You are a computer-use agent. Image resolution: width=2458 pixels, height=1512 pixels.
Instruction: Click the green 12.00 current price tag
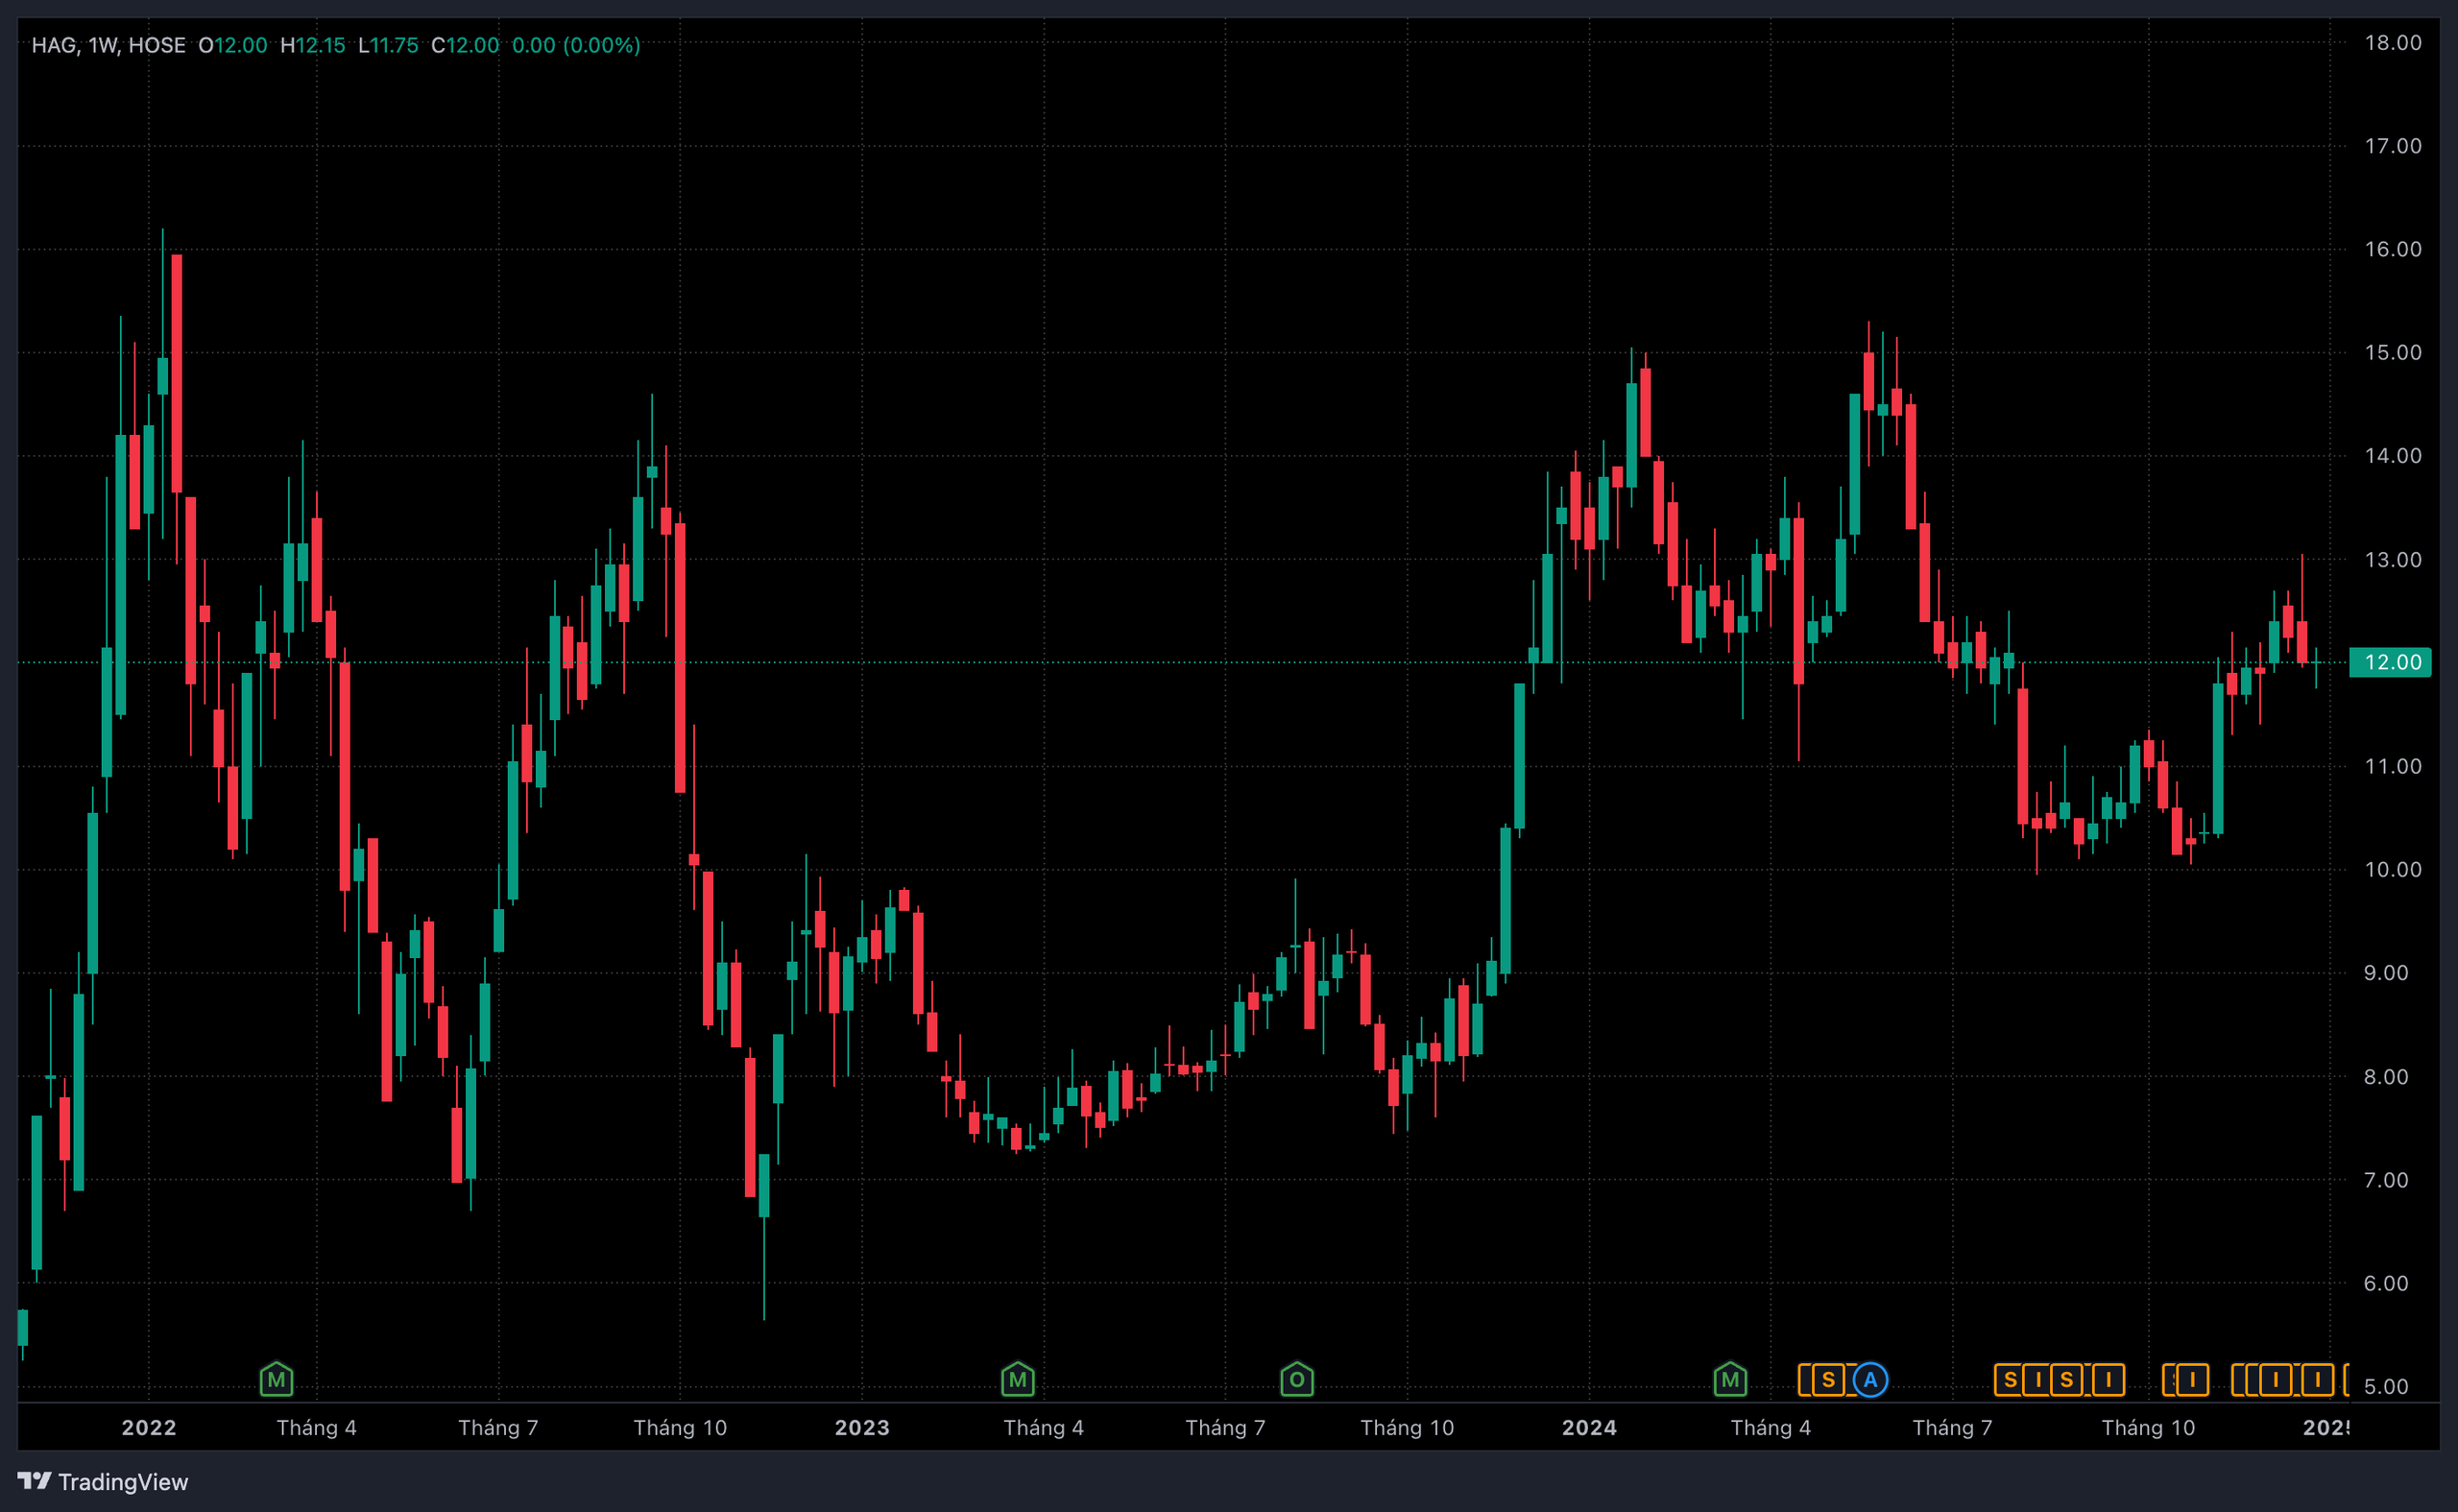[2390, 662]
